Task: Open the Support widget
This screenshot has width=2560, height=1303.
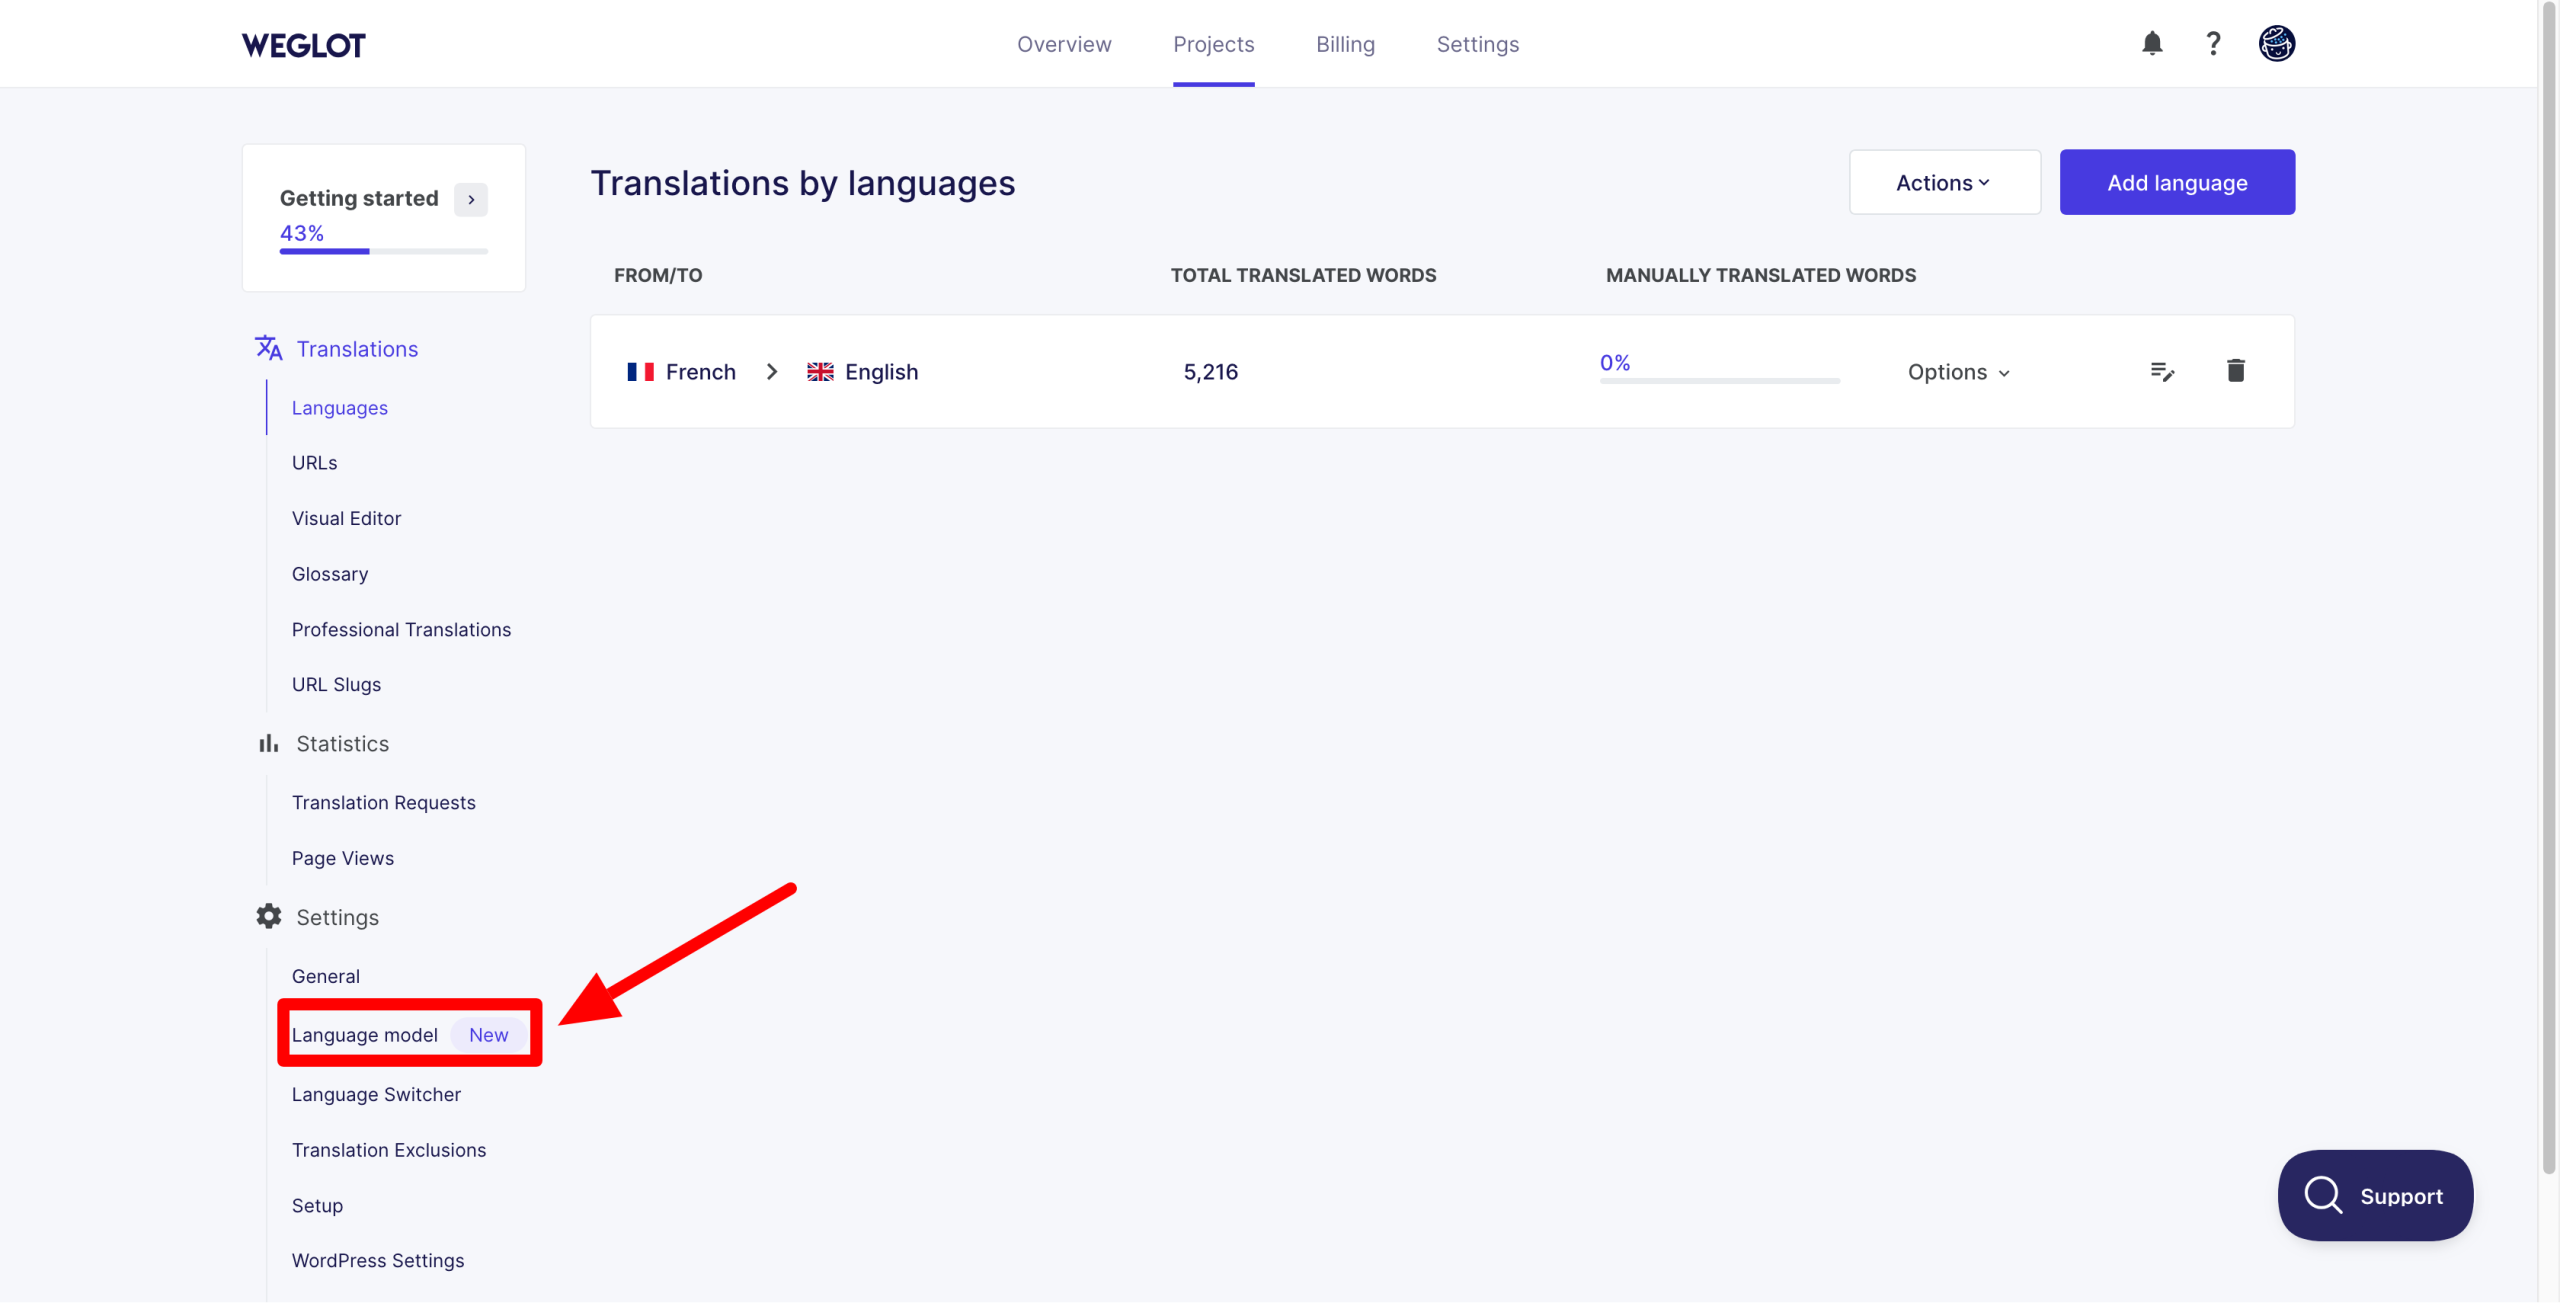Action: pos(2375,1195)
